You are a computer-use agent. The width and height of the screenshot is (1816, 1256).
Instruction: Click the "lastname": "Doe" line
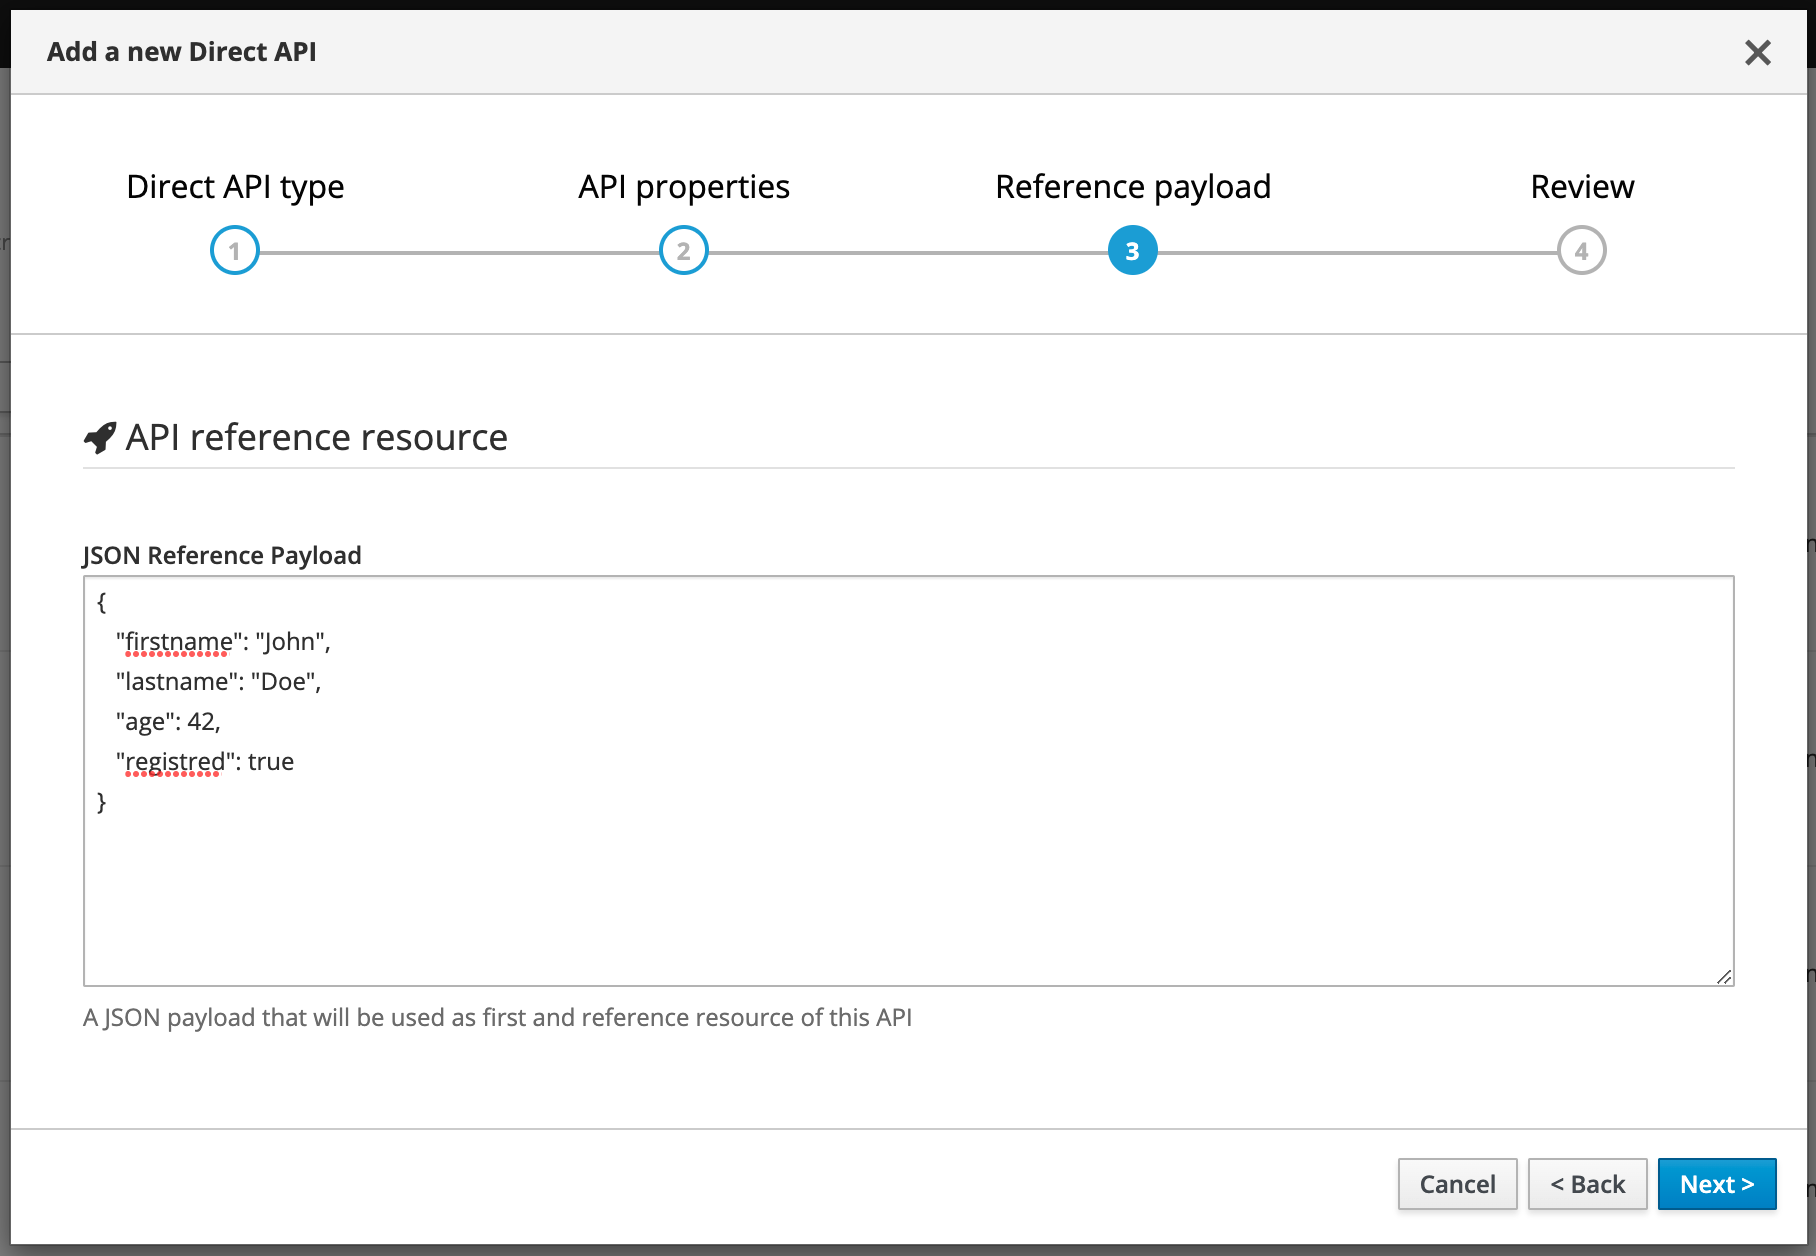(218, 682)
